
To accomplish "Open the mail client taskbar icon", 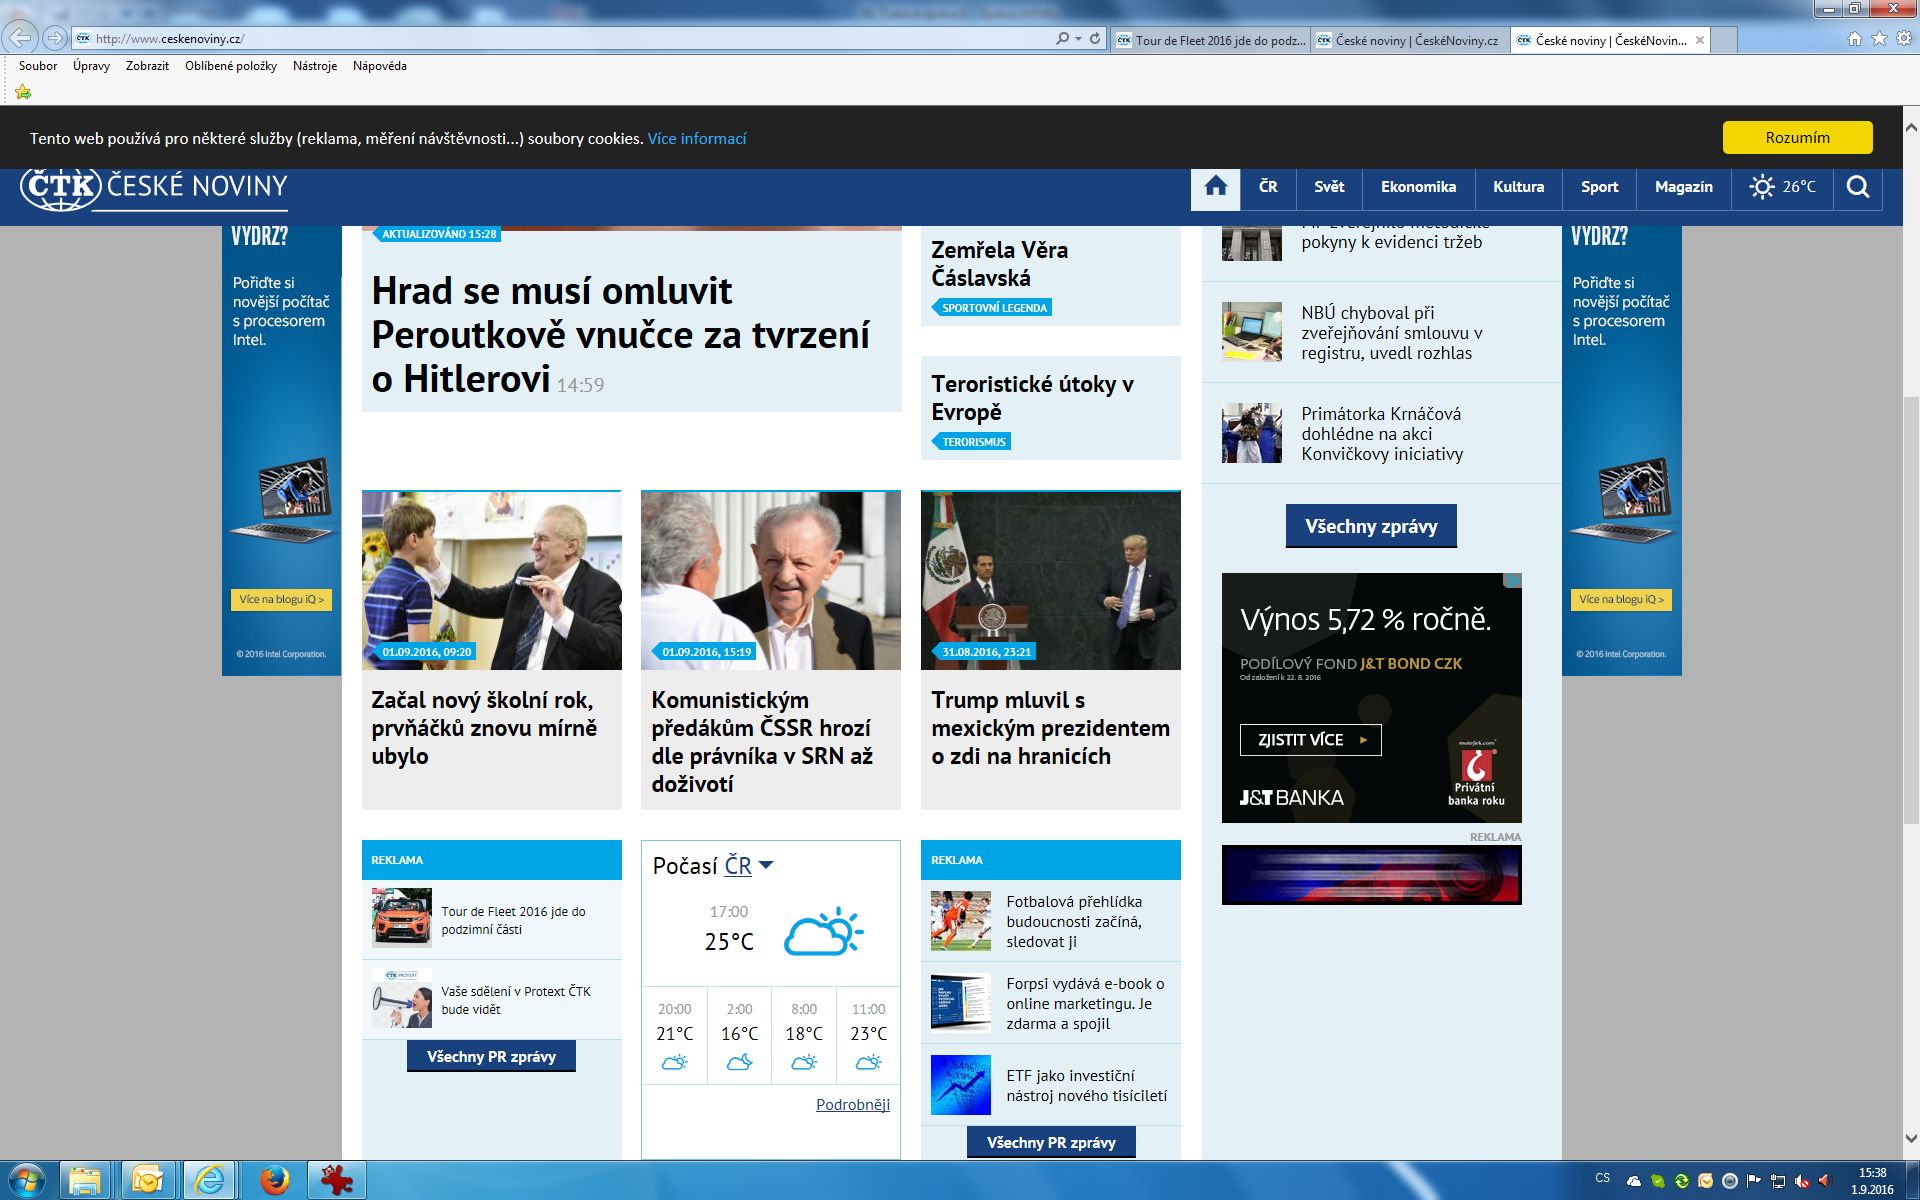I will click(x=147, y=1181).
